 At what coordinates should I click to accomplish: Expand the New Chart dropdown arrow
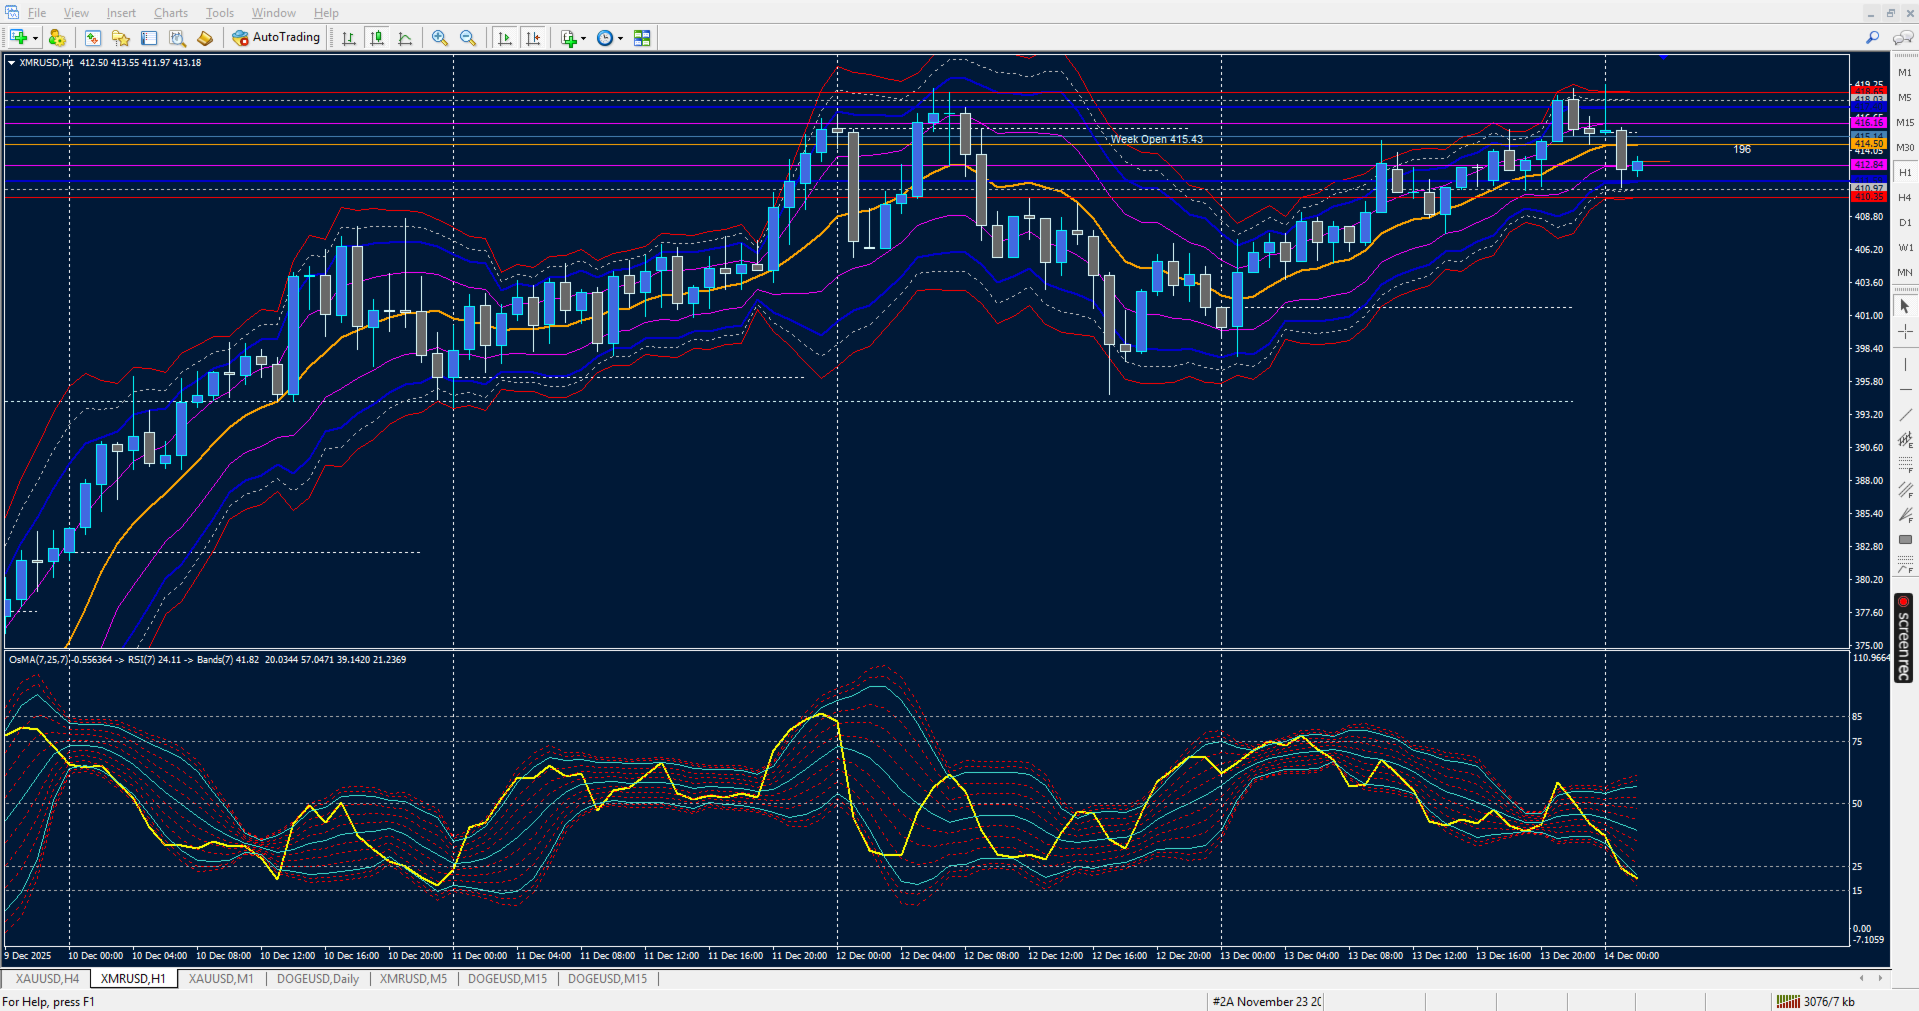(x=35, y=38)
